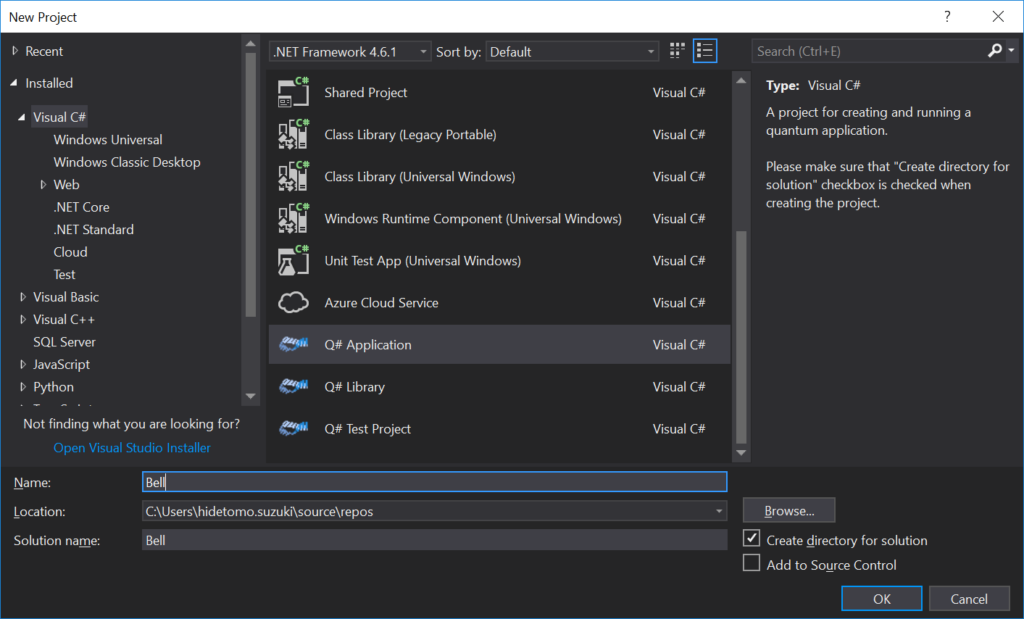Select the Cloud category
Viewport: 1024px width, 619px height.
(71, 252)
